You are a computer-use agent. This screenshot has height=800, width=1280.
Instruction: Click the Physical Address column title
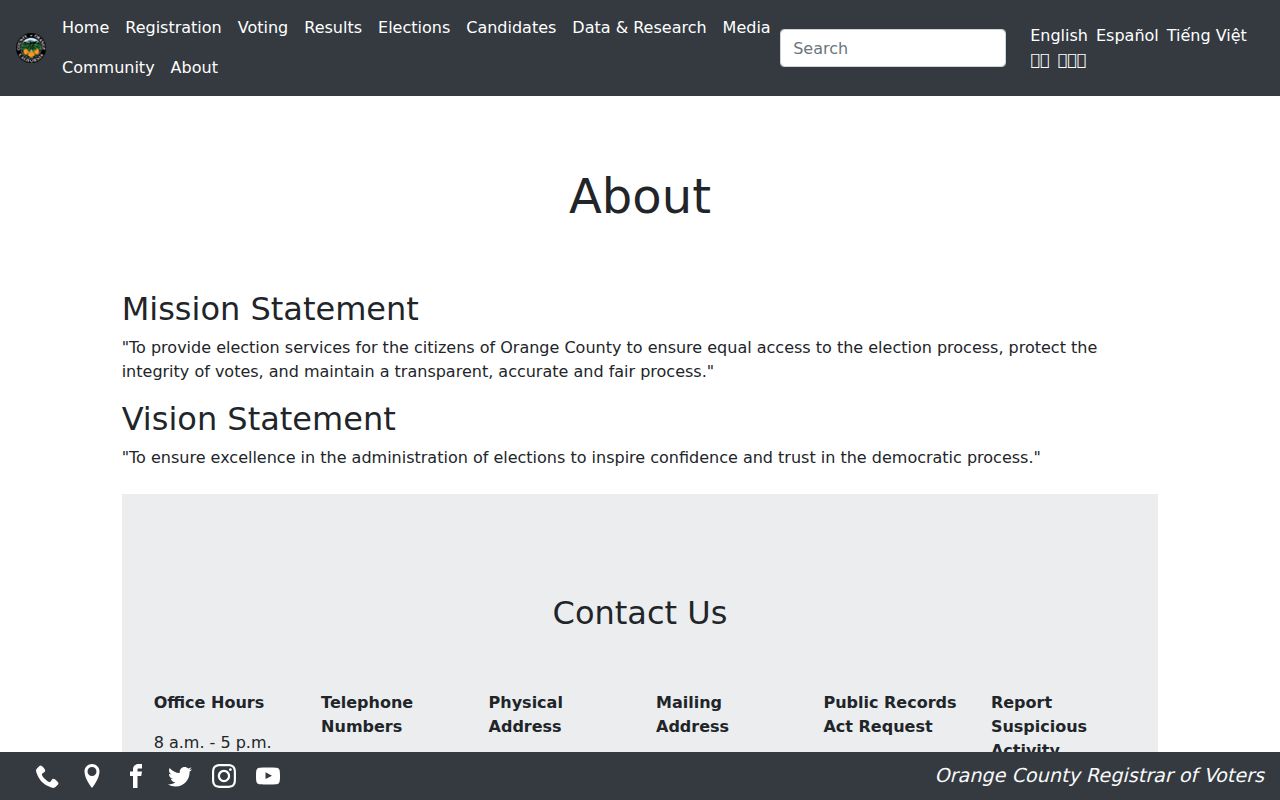coord(526,715)
